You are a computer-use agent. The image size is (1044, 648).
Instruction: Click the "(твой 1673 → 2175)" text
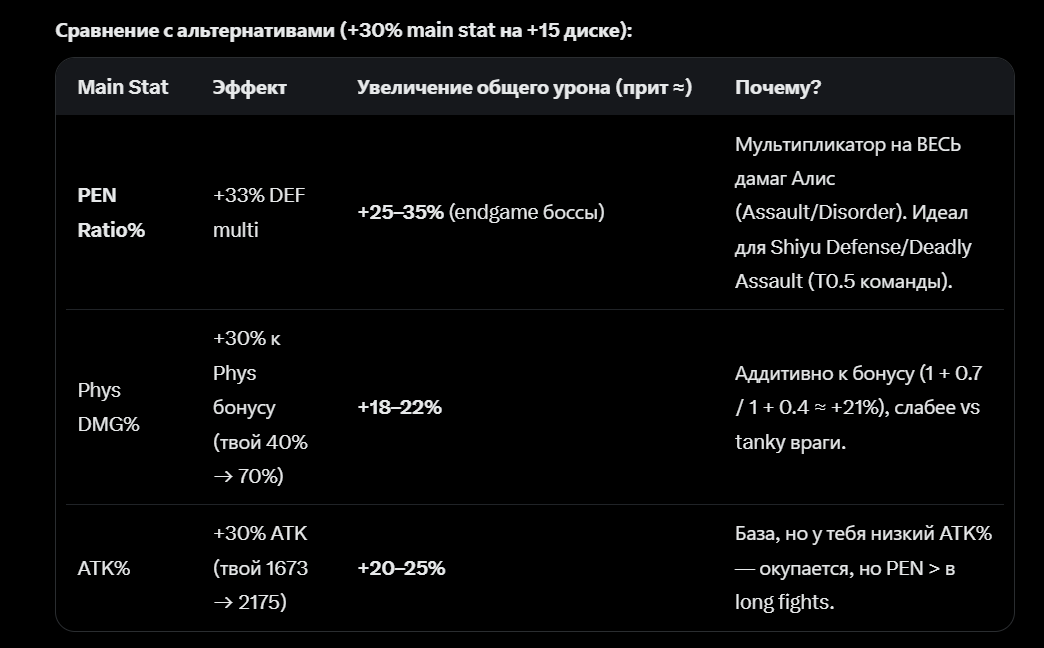click(x=260, y=585)
